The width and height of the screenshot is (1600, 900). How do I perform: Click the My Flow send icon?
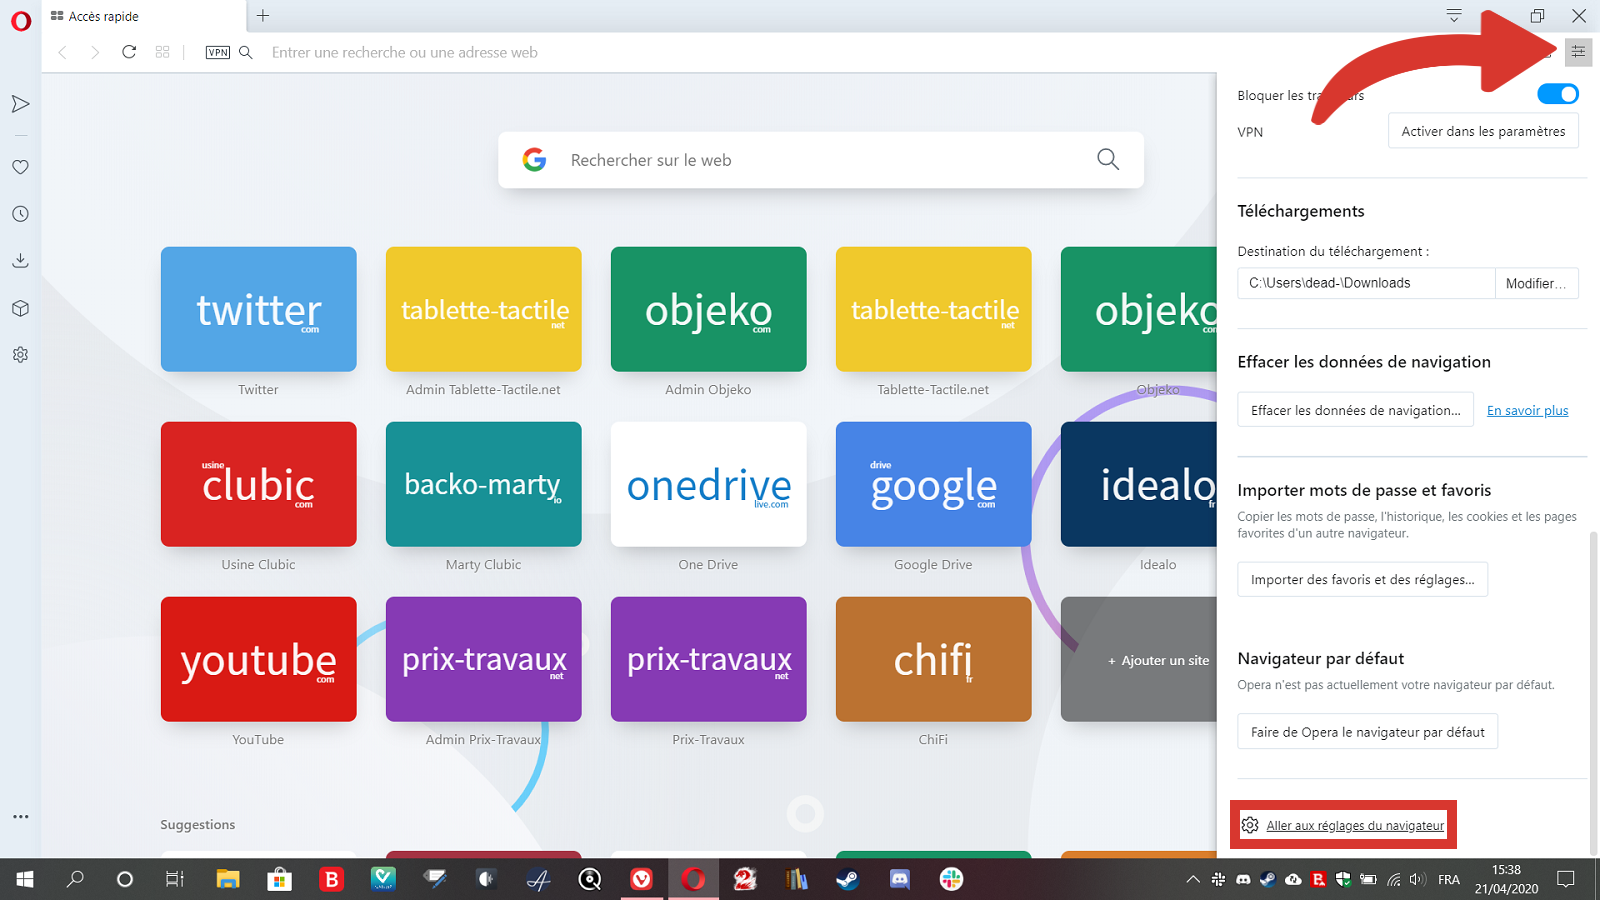click(x=20, y=104)
